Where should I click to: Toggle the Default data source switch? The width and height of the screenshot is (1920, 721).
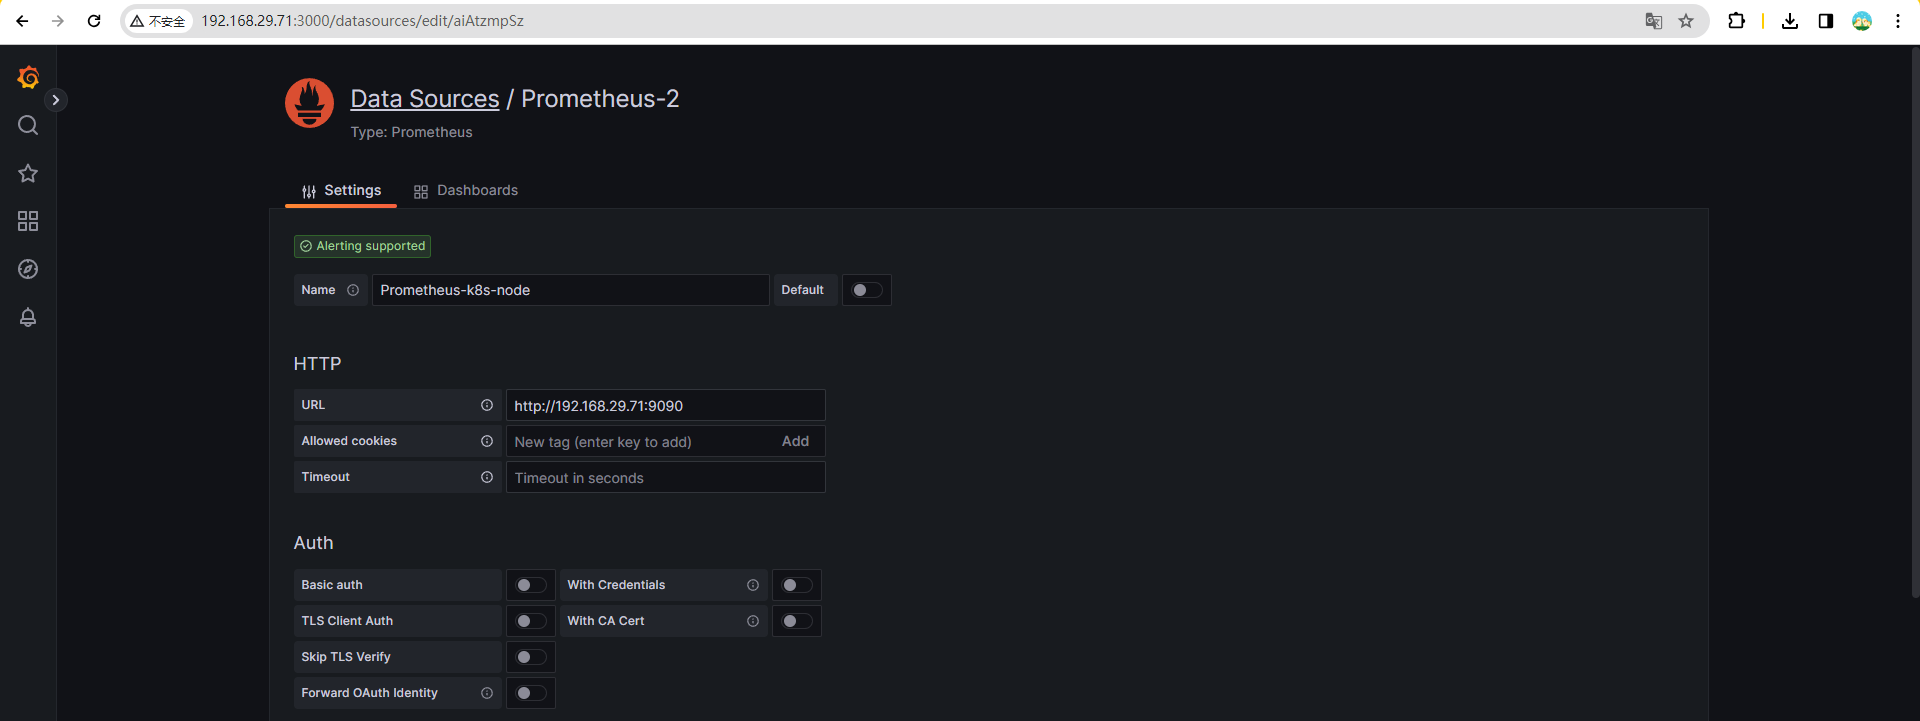867,290
